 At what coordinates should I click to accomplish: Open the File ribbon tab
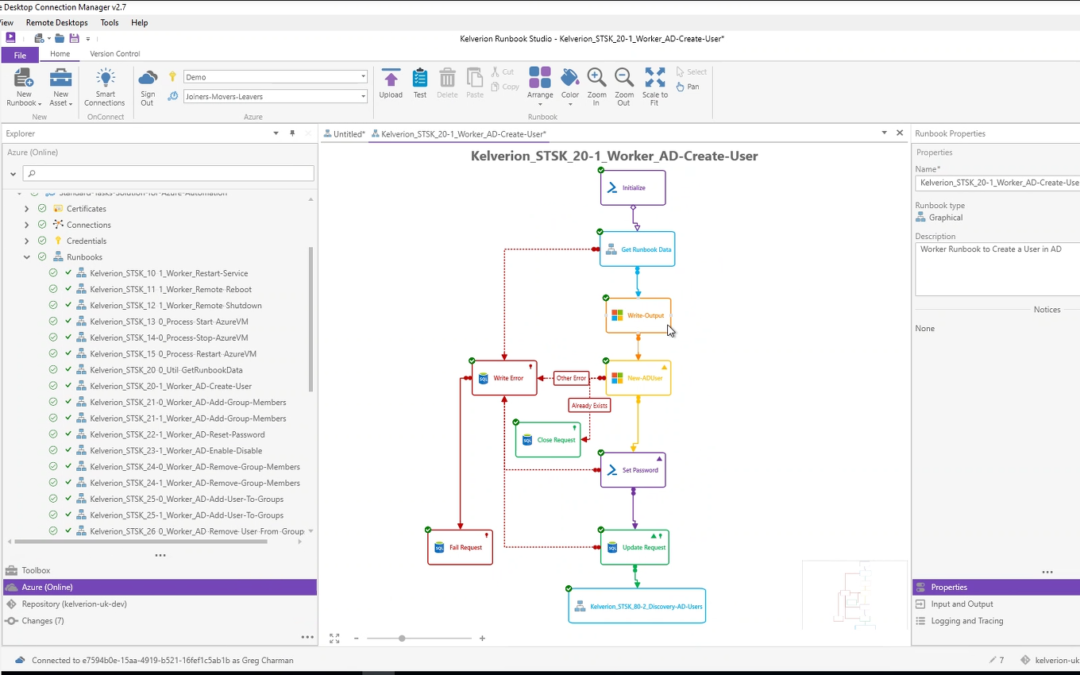pos(20,55)
